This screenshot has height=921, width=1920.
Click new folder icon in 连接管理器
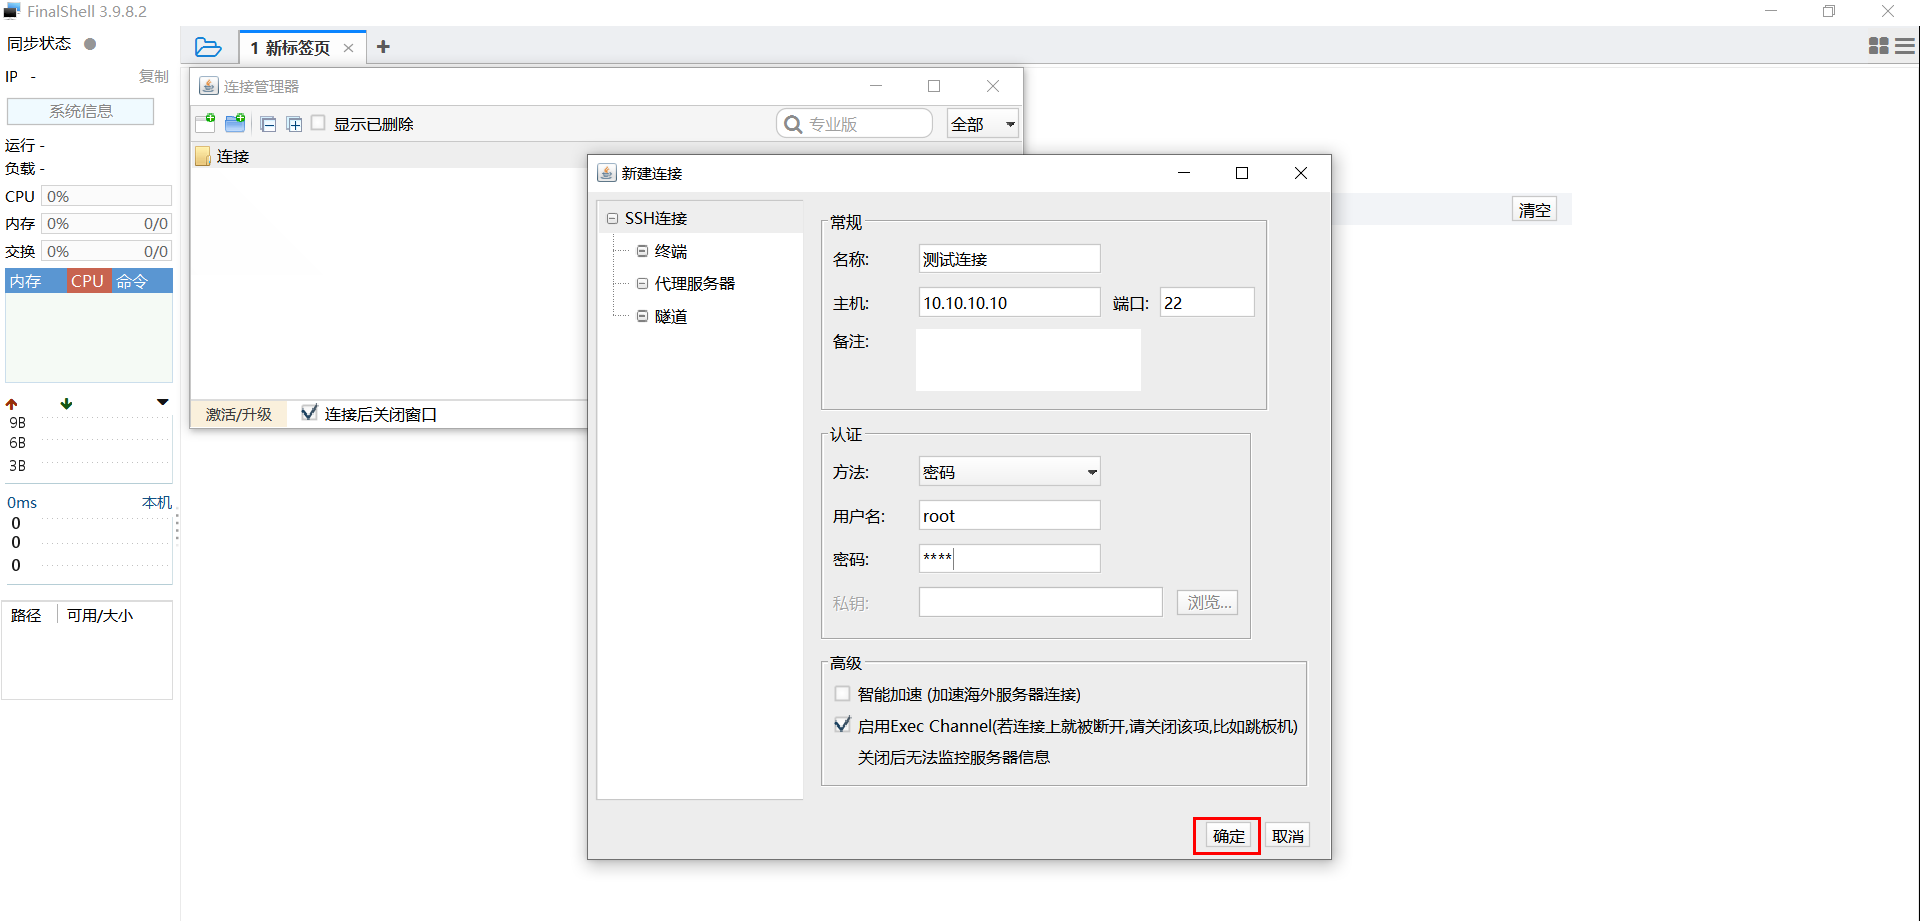tap(235, 123)
